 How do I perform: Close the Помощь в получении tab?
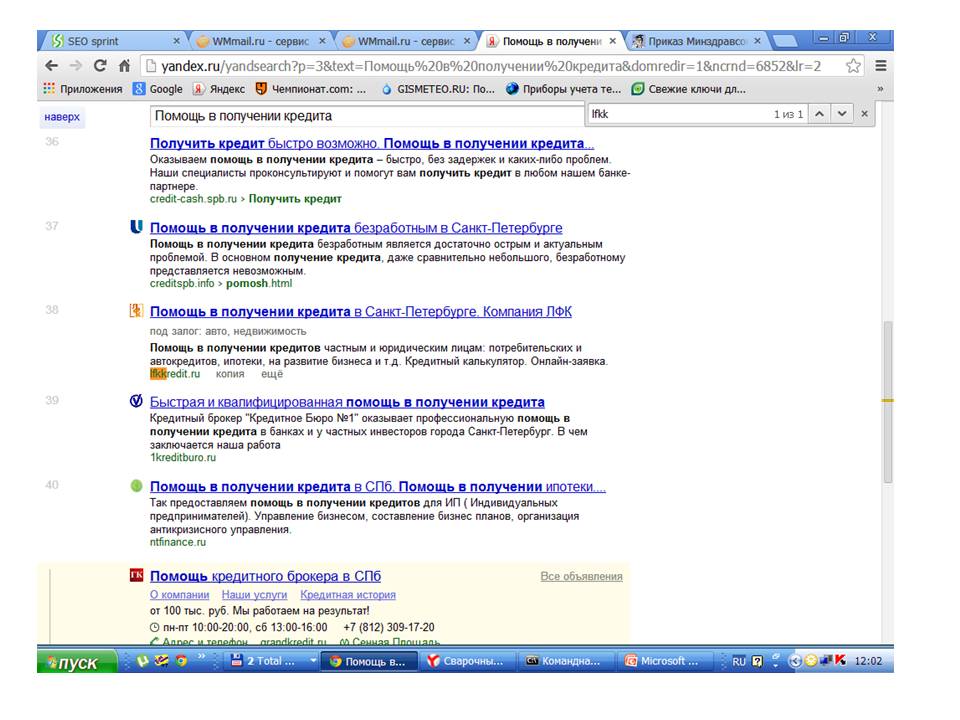[x=612, y=41]
